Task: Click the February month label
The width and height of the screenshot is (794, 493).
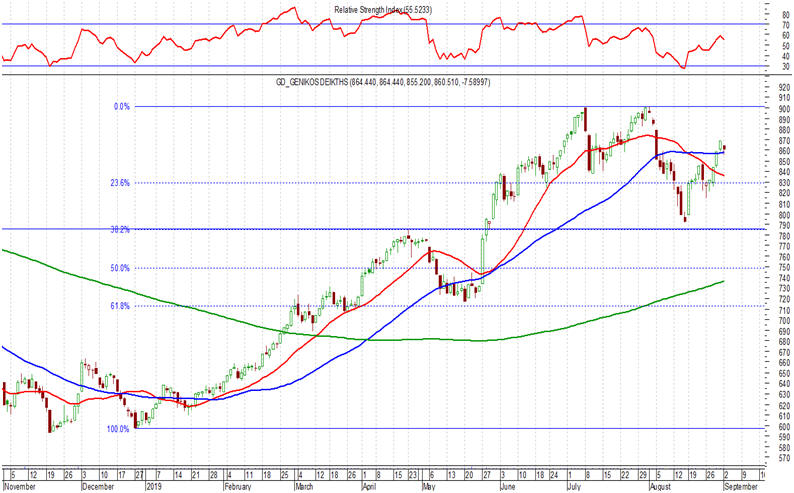Action: pyautogui.click(x=237, y=486)
